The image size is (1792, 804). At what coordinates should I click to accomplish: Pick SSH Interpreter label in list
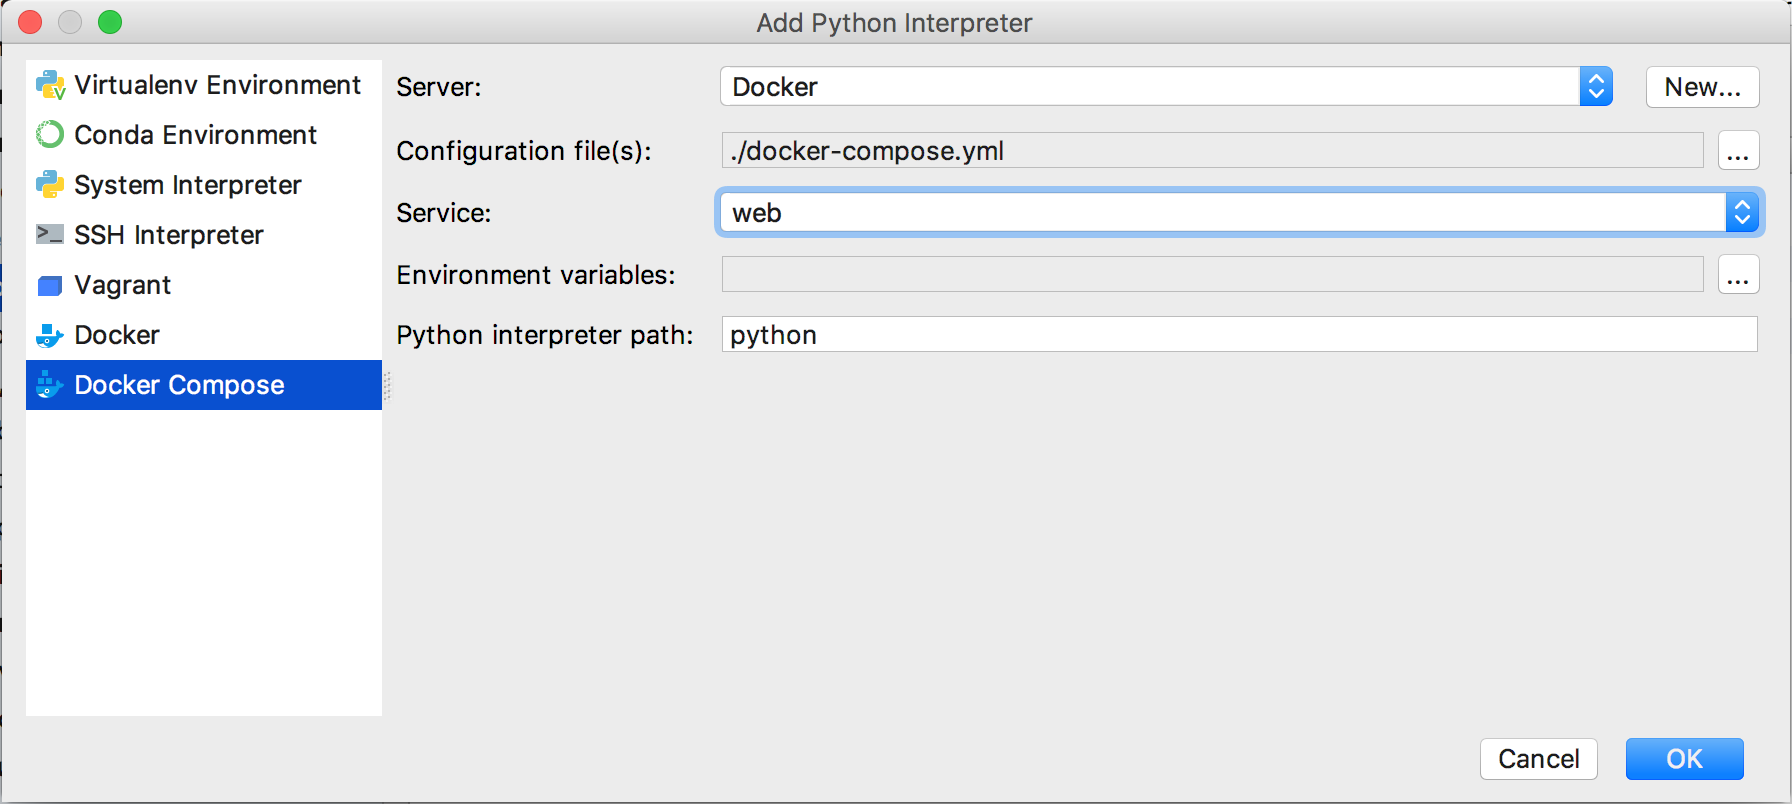pyautogui.click(x=169, y=235)
